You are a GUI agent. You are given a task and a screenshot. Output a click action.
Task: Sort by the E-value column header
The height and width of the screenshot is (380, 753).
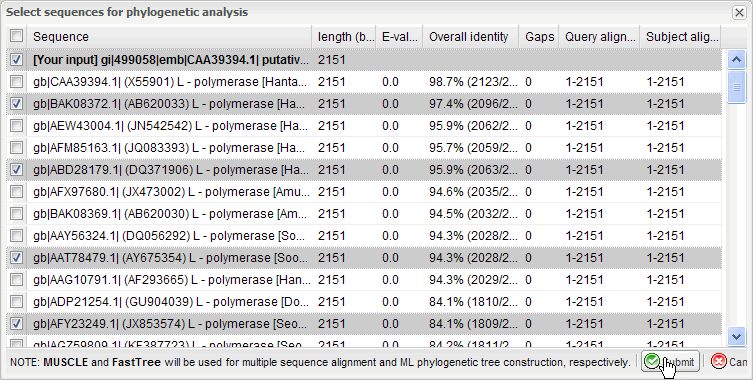pyautogui.click(x=399, y=37)
